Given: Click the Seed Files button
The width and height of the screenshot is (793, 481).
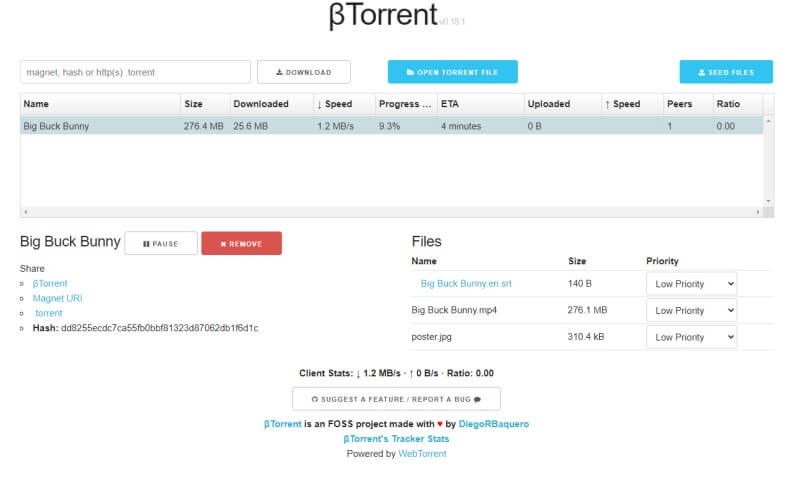Looking at the screenshot, I should [726, 72].
